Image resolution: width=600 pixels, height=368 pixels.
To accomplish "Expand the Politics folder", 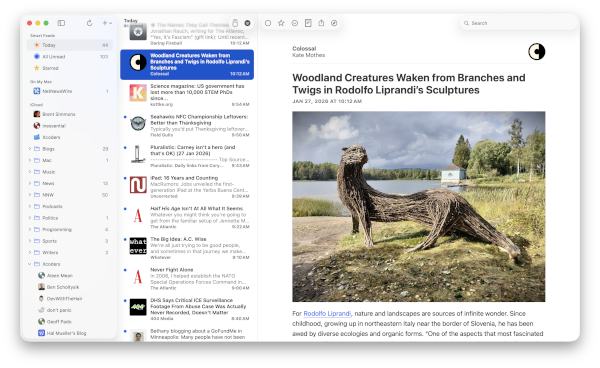I will coord(30,218).
